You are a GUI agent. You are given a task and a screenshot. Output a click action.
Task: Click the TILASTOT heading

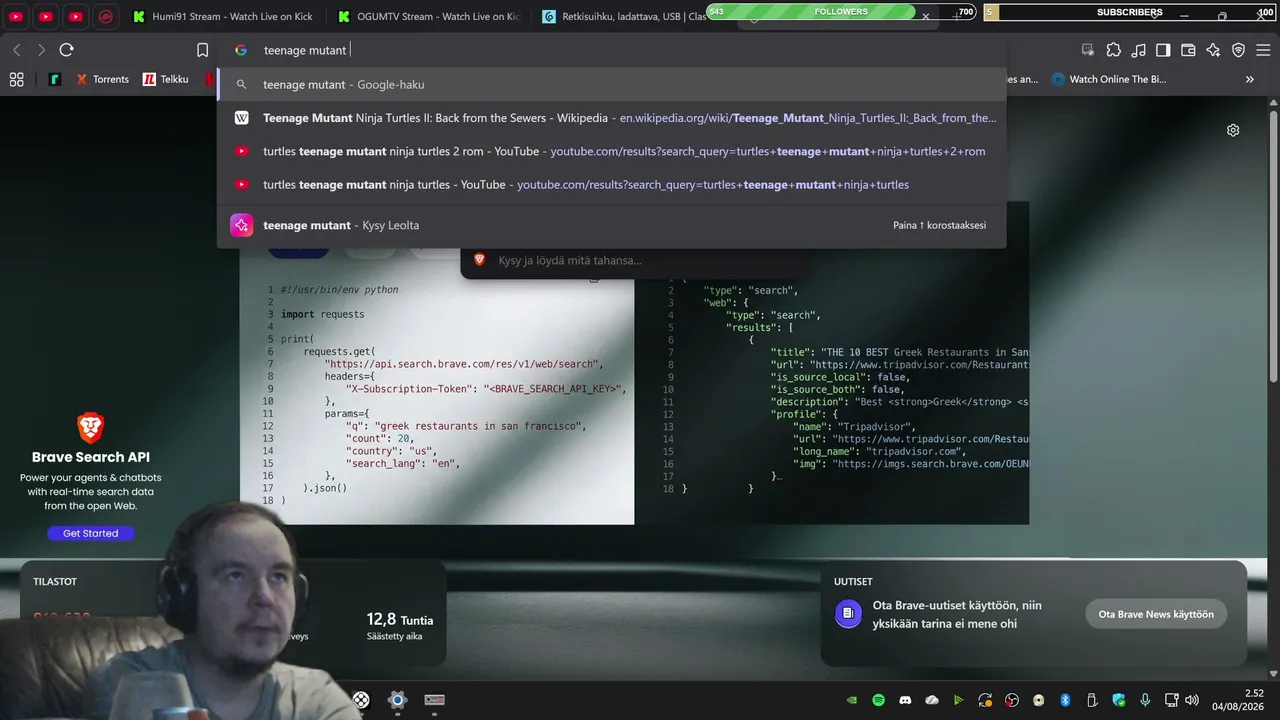[x=55, y=581]
